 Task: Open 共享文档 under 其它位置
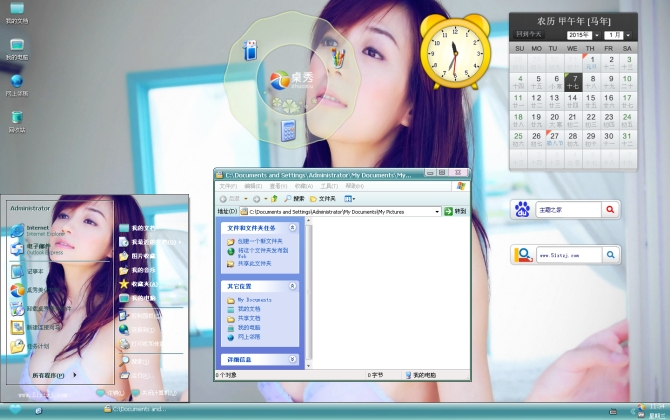pos(249,318)
